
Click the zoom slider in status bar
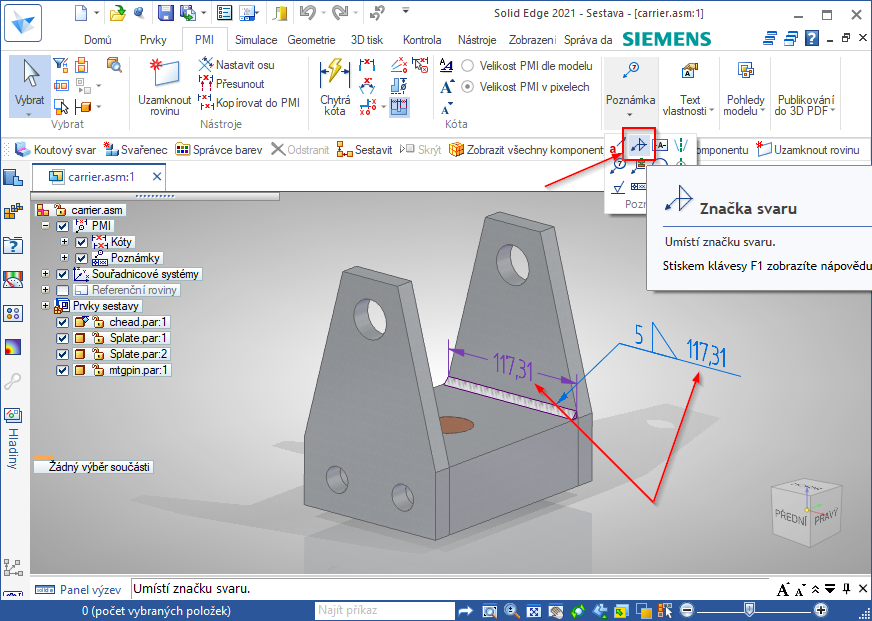[750, 610]
